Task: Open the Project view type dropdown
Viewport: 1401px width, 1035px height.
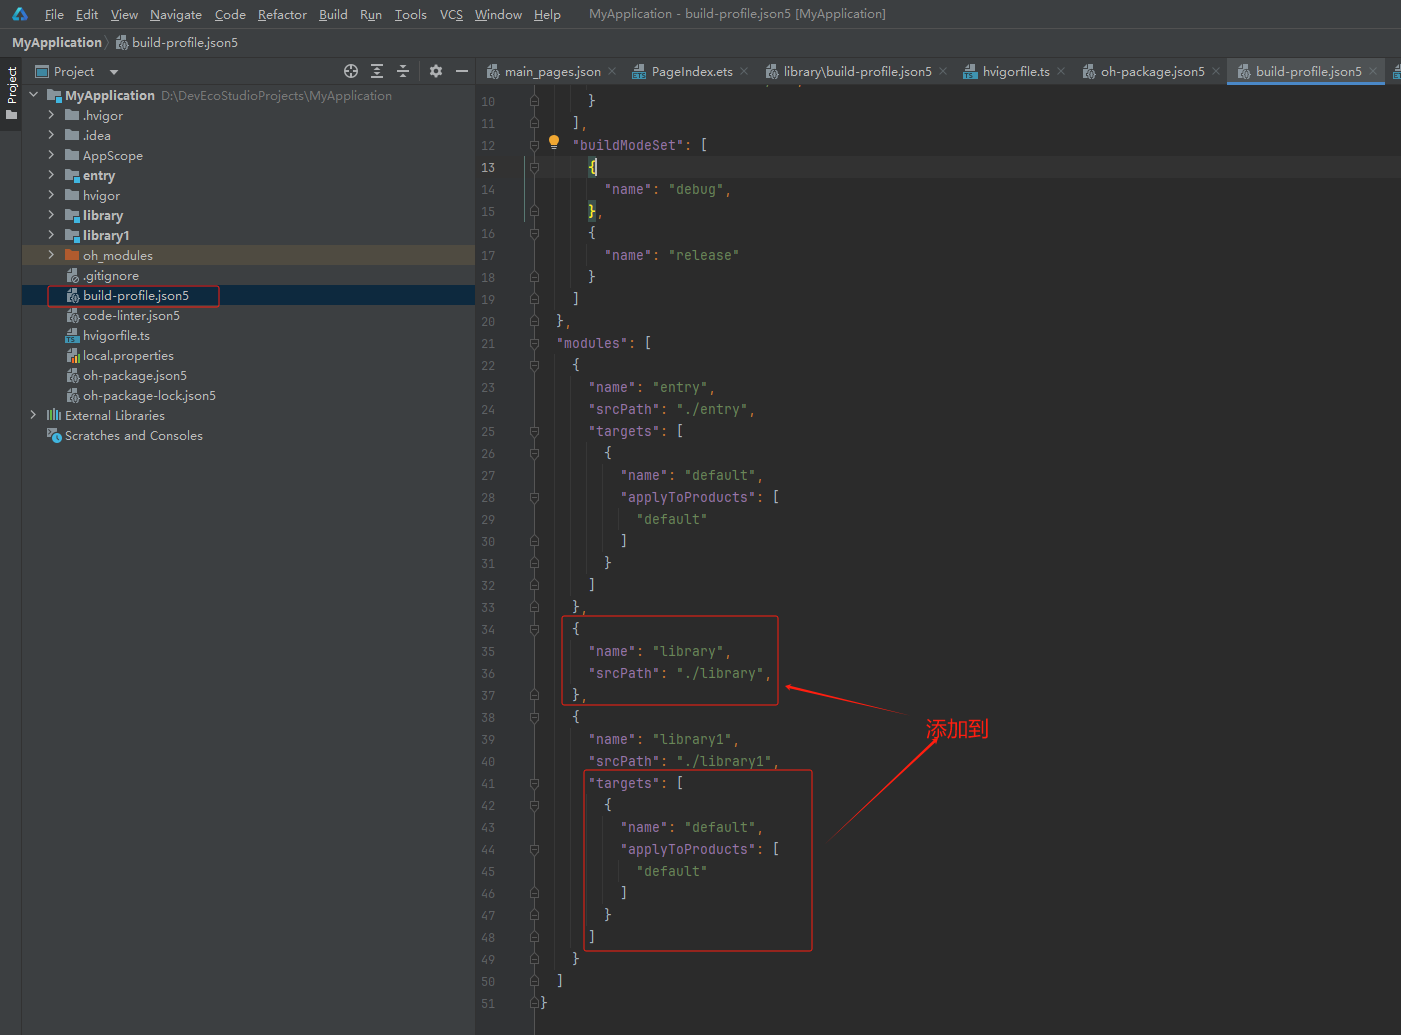Action: click(x=114, y=72)
